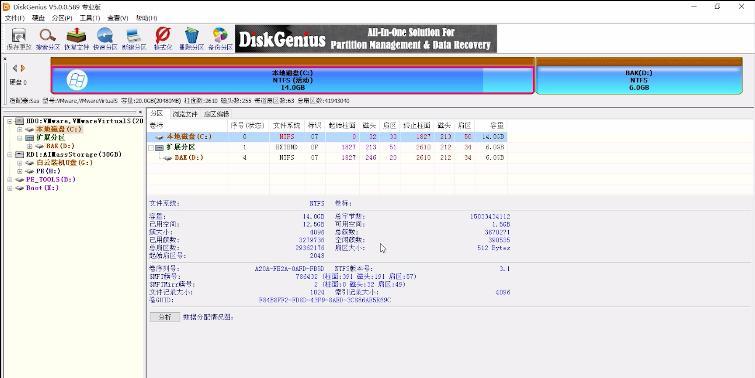
Task: Click the Delete partition trash bin icon
Action: pyautogui.click(x=192, y=39)
